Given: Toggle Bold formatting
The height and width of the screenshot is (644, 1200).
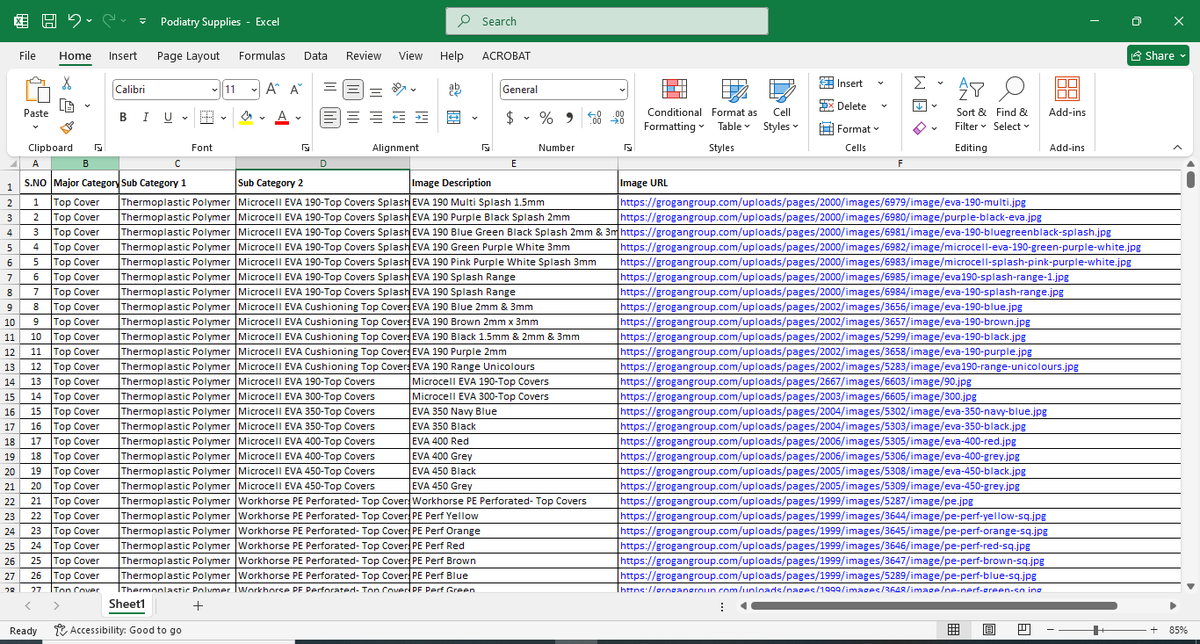Looking at the screenshot, I should 122,118.
